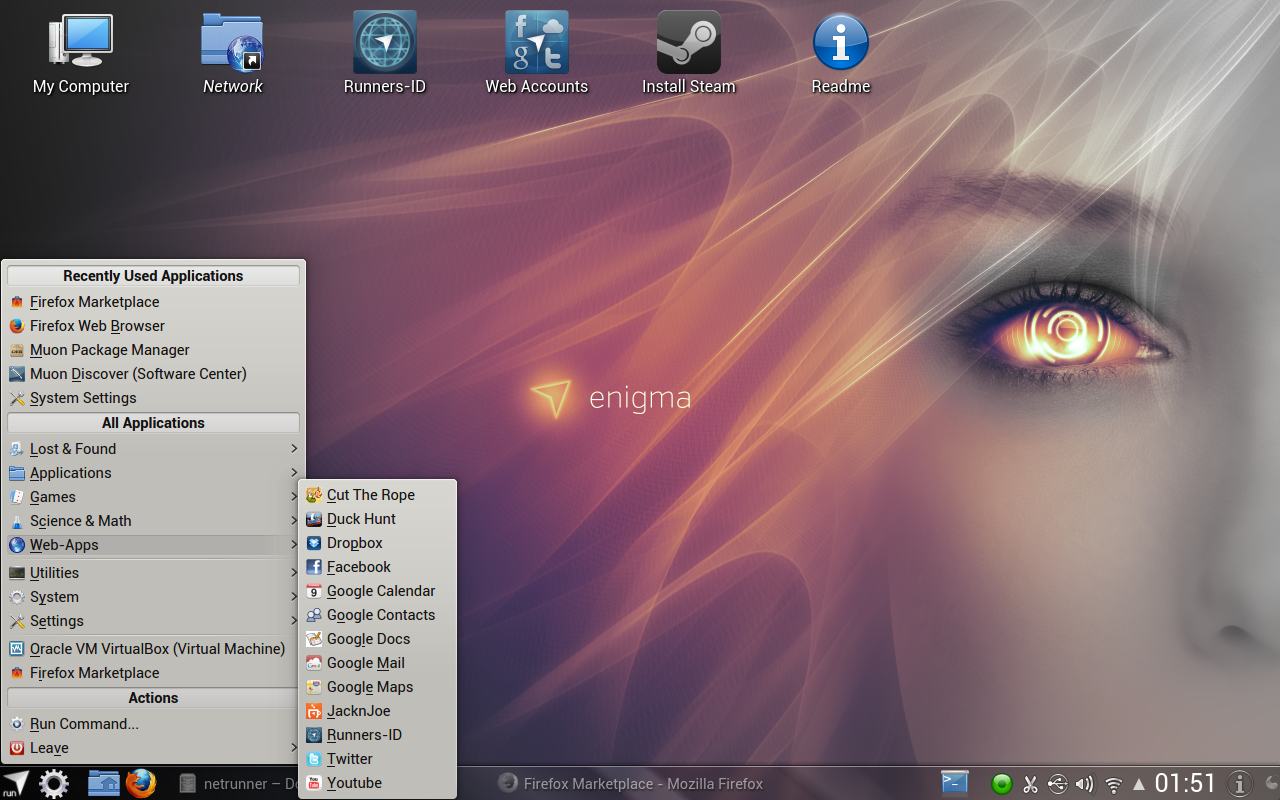
Task: Open the Network folder desktop icon
Action: [x=232, y=54]
